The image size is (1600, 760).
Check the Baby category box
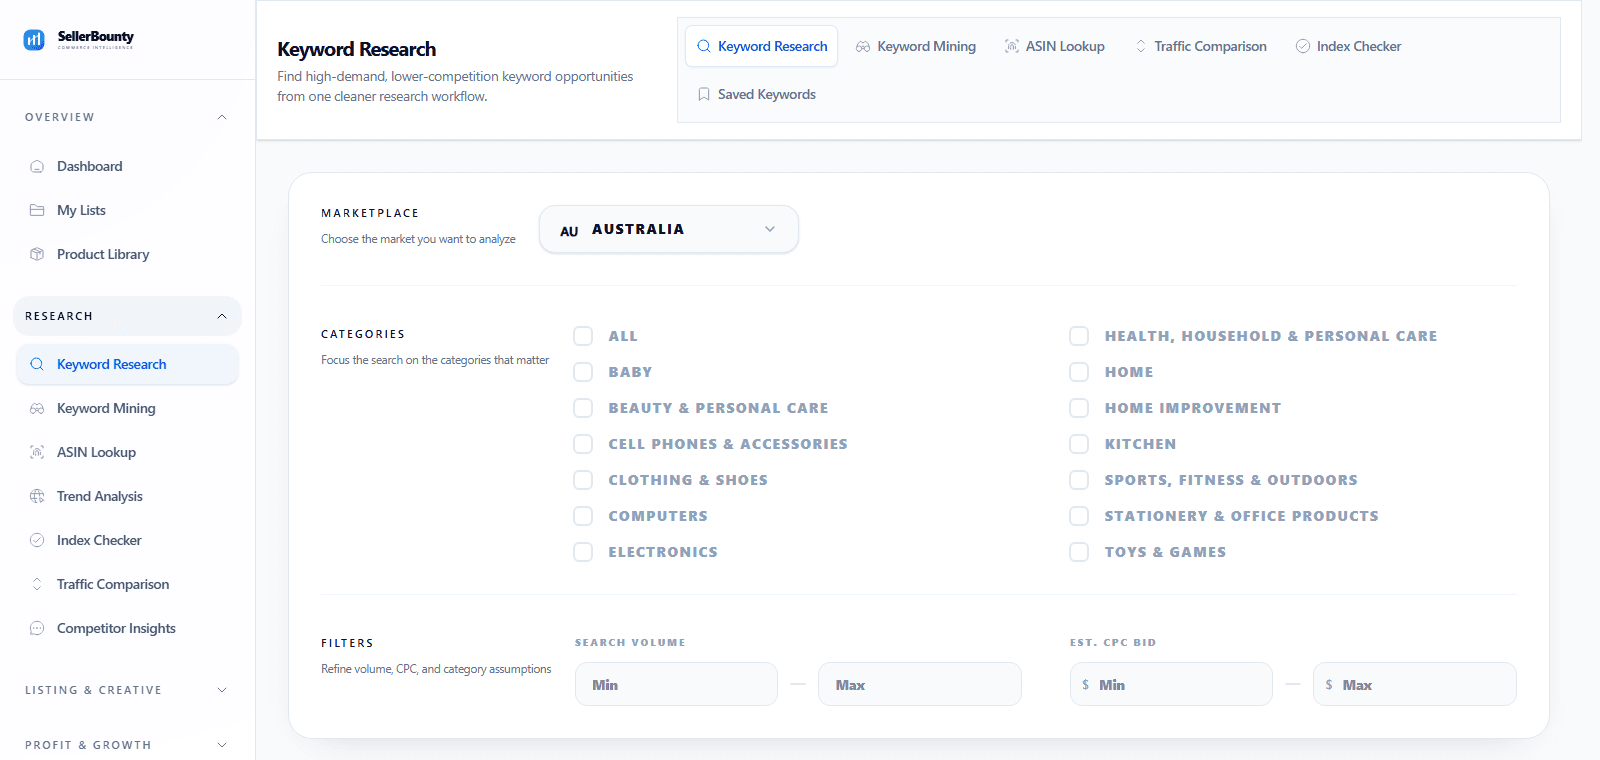pyautogui.click(x=583, y=372)
